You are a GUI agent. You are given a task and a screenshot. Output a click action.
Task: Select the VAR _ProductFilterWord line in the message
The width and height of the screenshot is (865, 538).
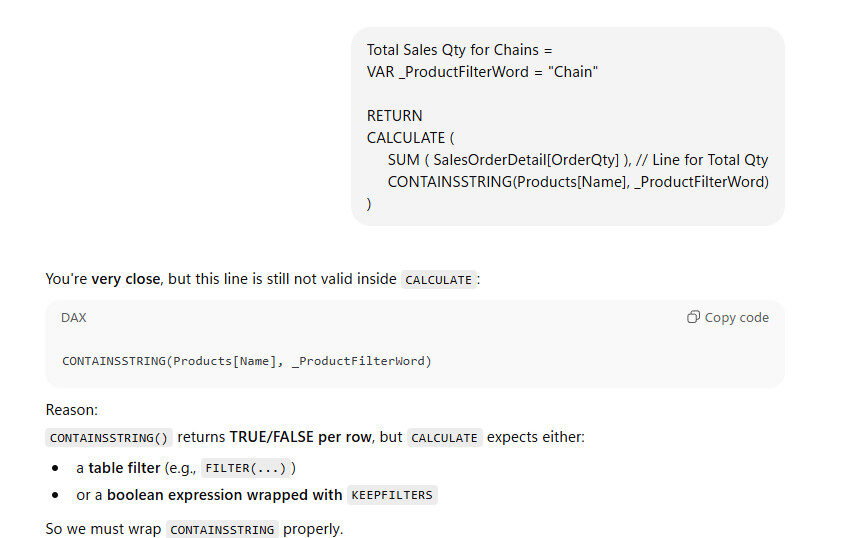[482, 71]
